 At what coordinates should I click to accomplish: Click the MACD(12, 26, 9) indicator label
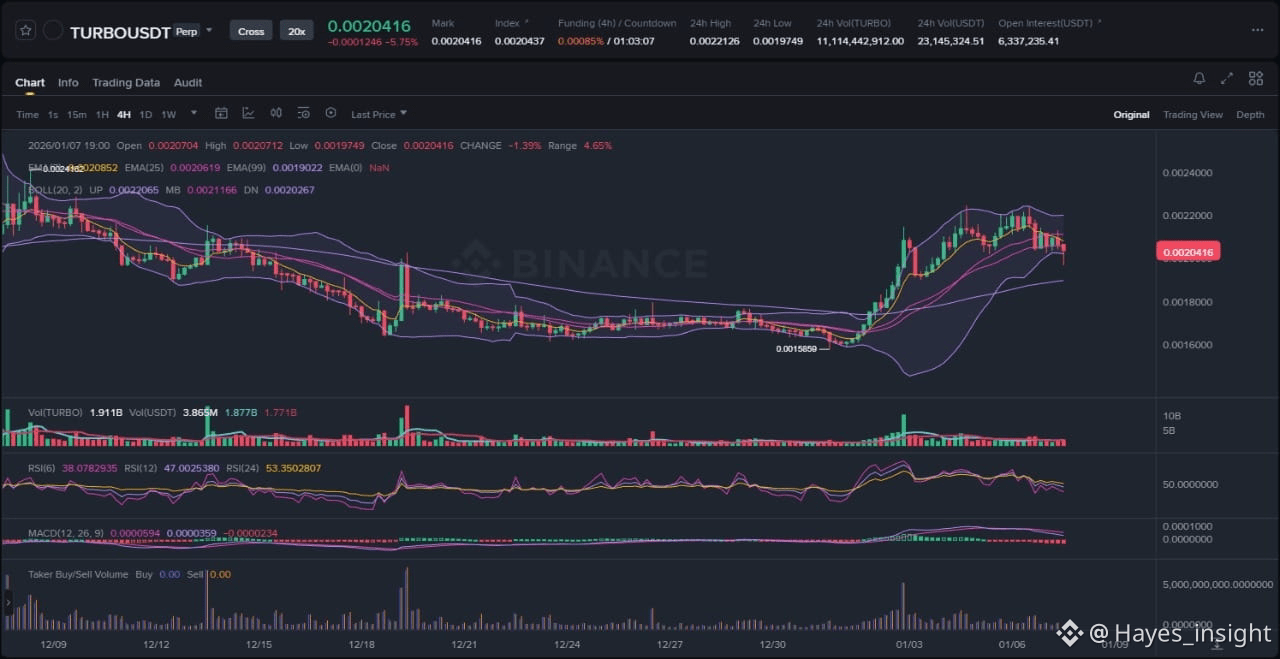pos(66,533)
